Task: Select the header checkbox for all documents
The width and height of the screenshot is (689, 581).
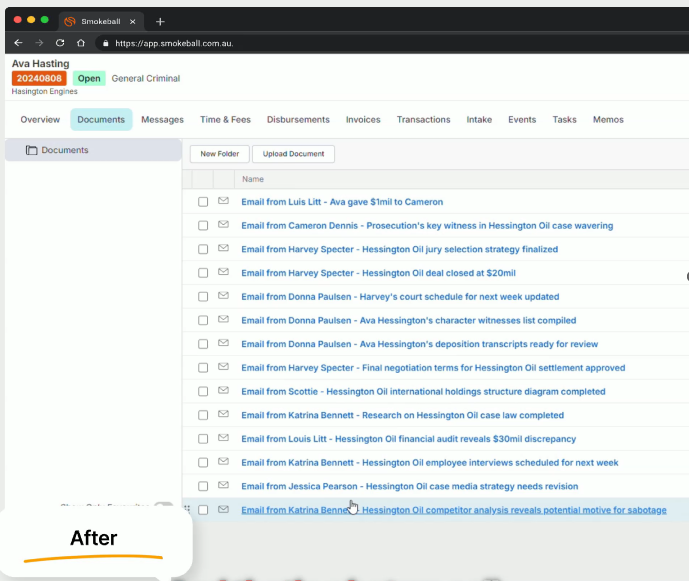Action: (x=203, y=179)
